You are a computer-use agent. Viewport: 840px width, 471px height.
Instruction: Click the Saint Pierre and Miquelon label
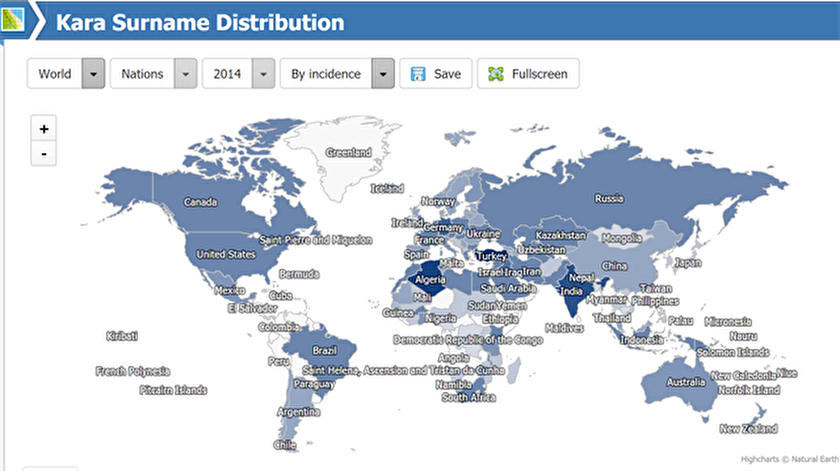(316, 240)
